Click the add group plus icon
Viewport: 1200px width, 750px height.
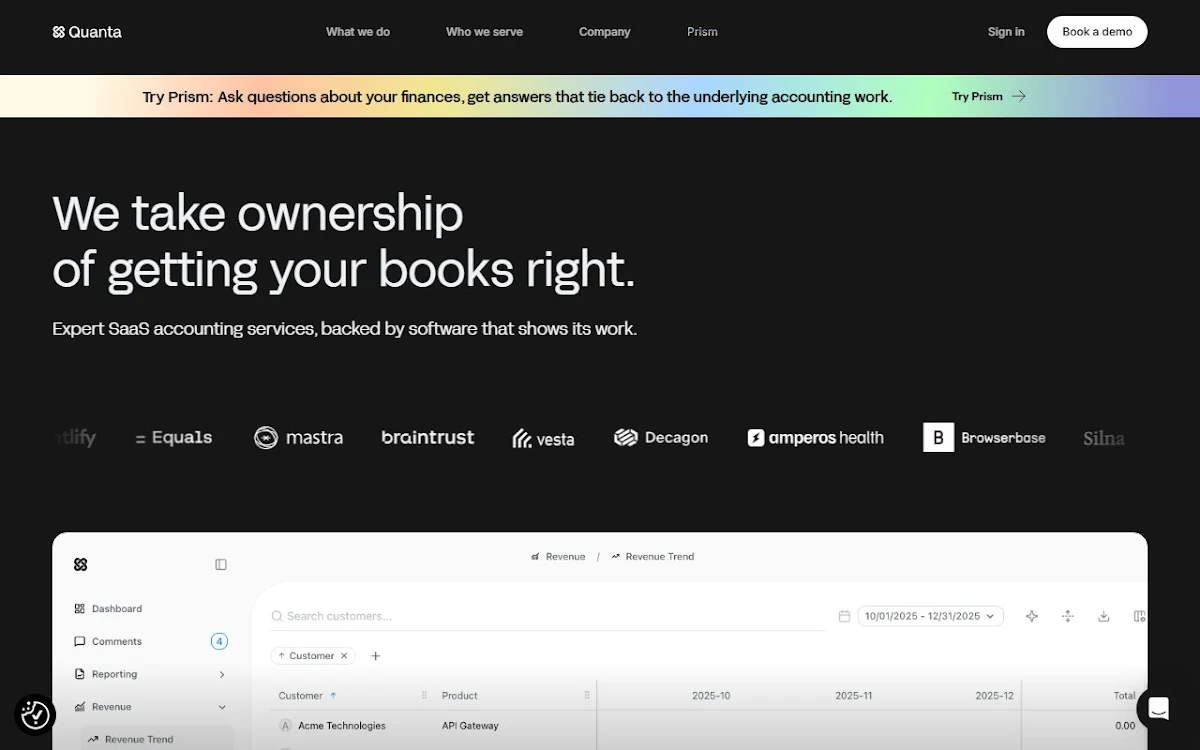point(376,656)
